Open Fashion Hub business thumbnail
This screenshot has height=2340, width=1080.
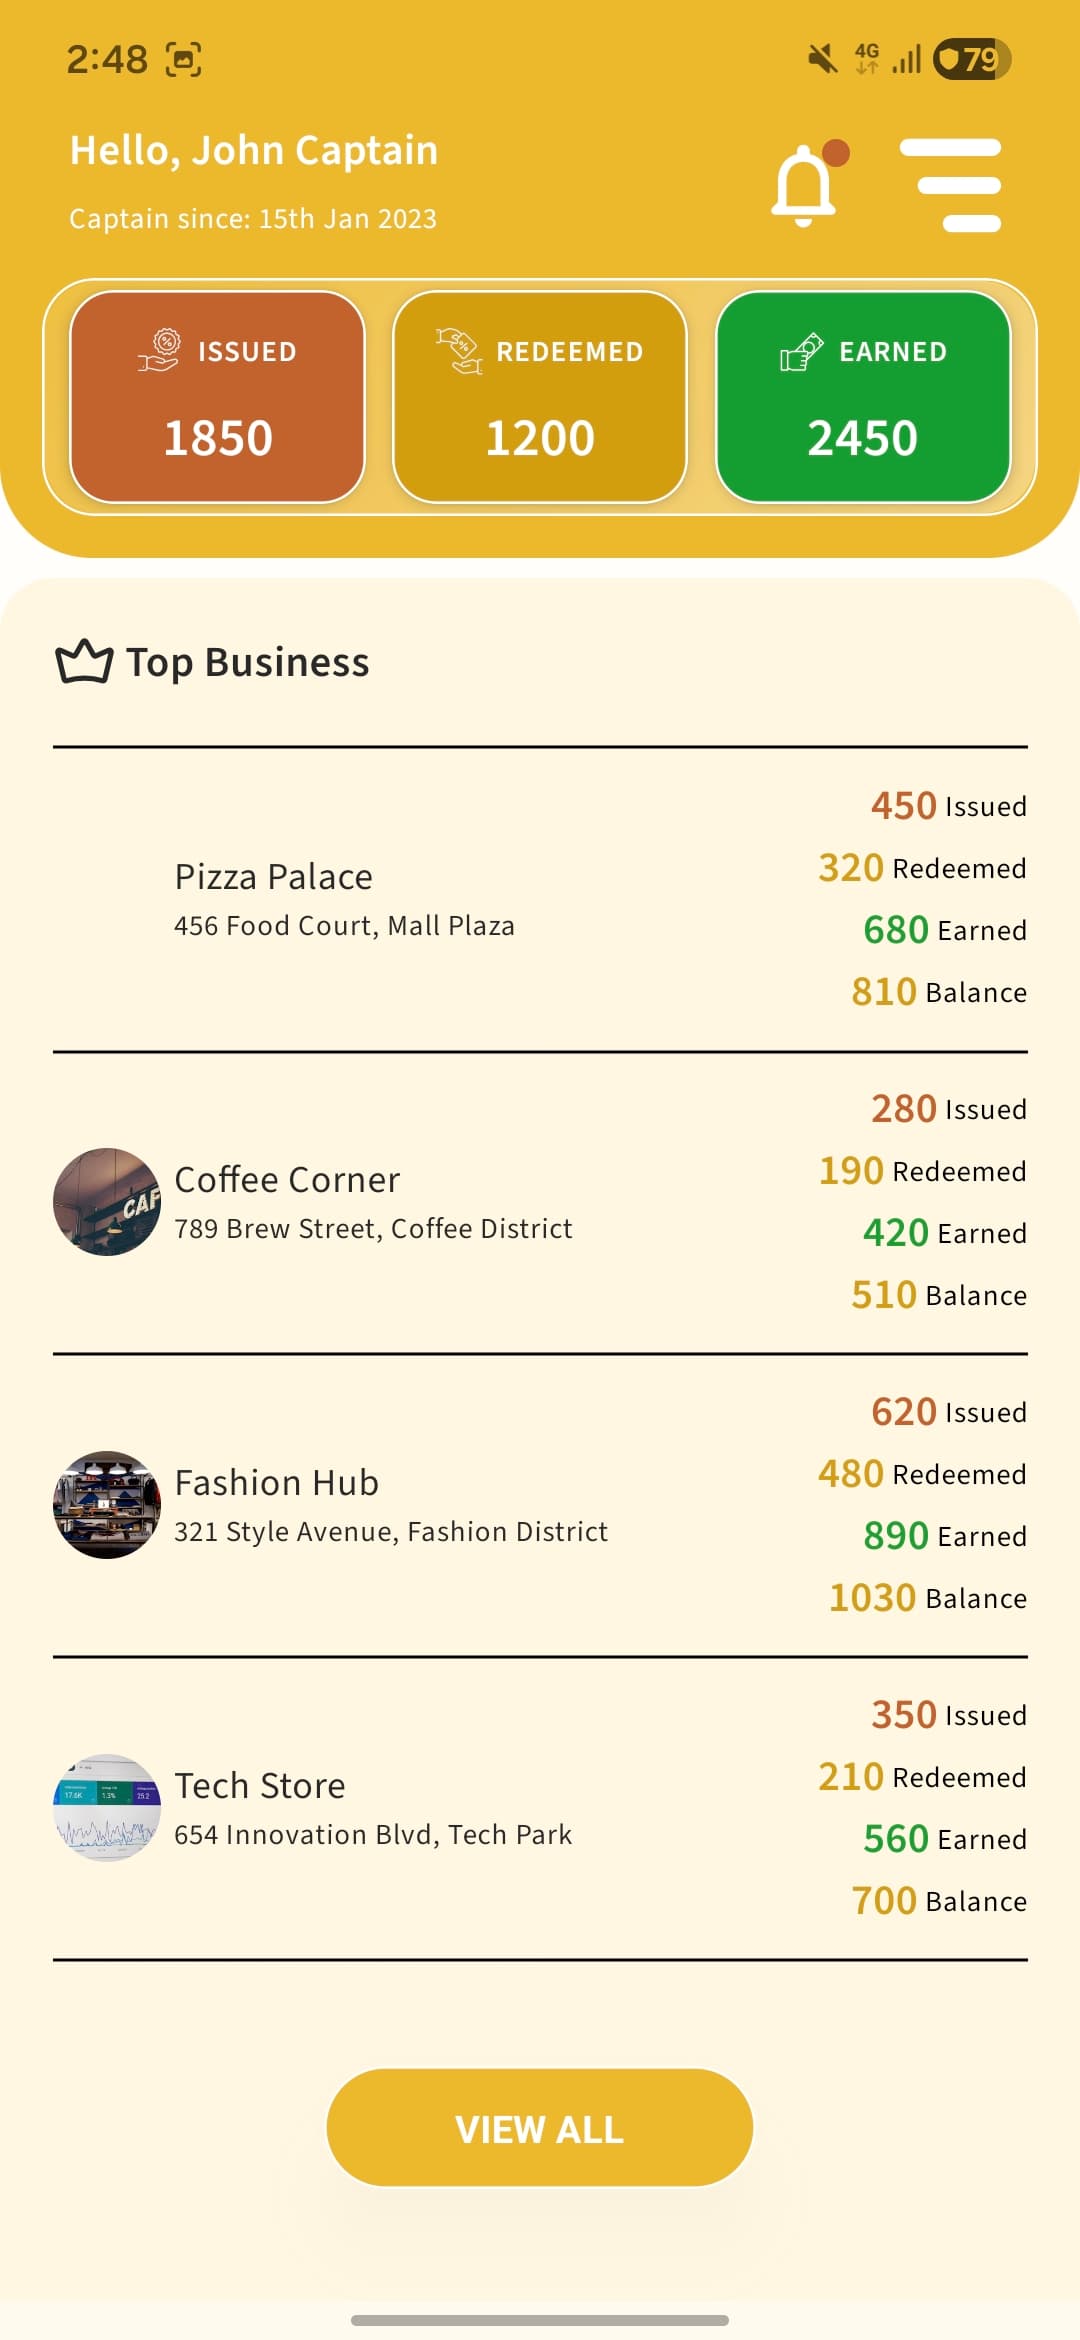[x=107, y=1505]
